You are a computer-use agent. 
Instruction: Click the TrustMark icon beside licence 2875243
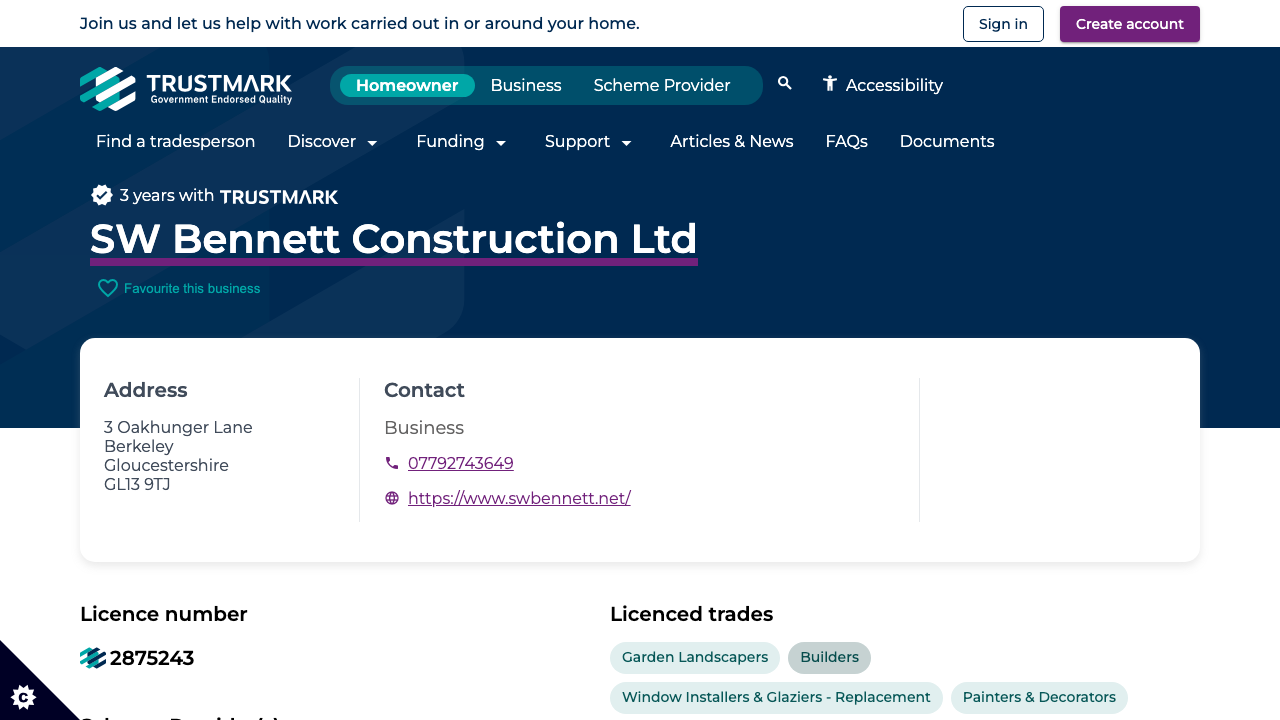tap(91, 658)
